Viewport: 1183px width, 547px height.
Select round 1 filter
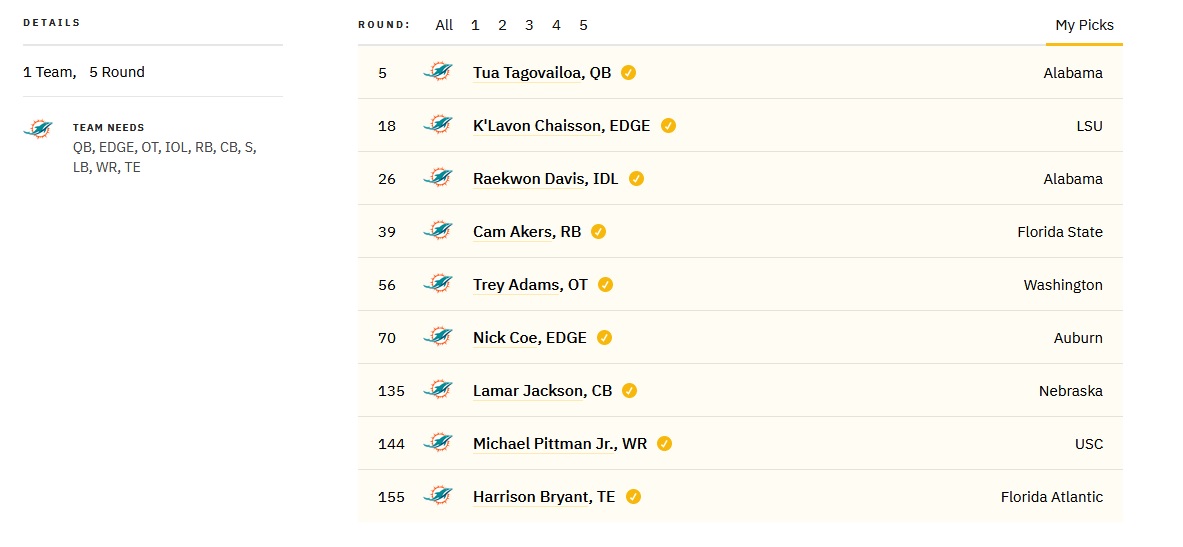point(475,25)
